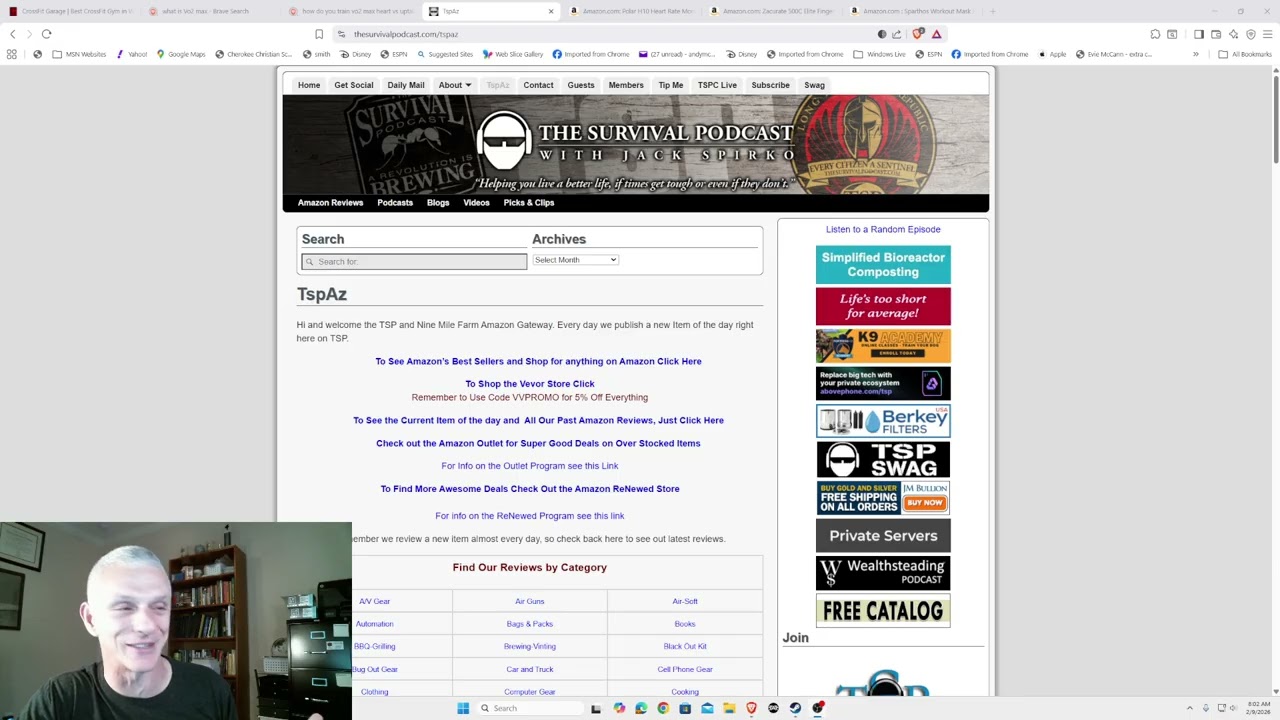Open the Archives Select Month dropdown

click(x=575, y=260)
